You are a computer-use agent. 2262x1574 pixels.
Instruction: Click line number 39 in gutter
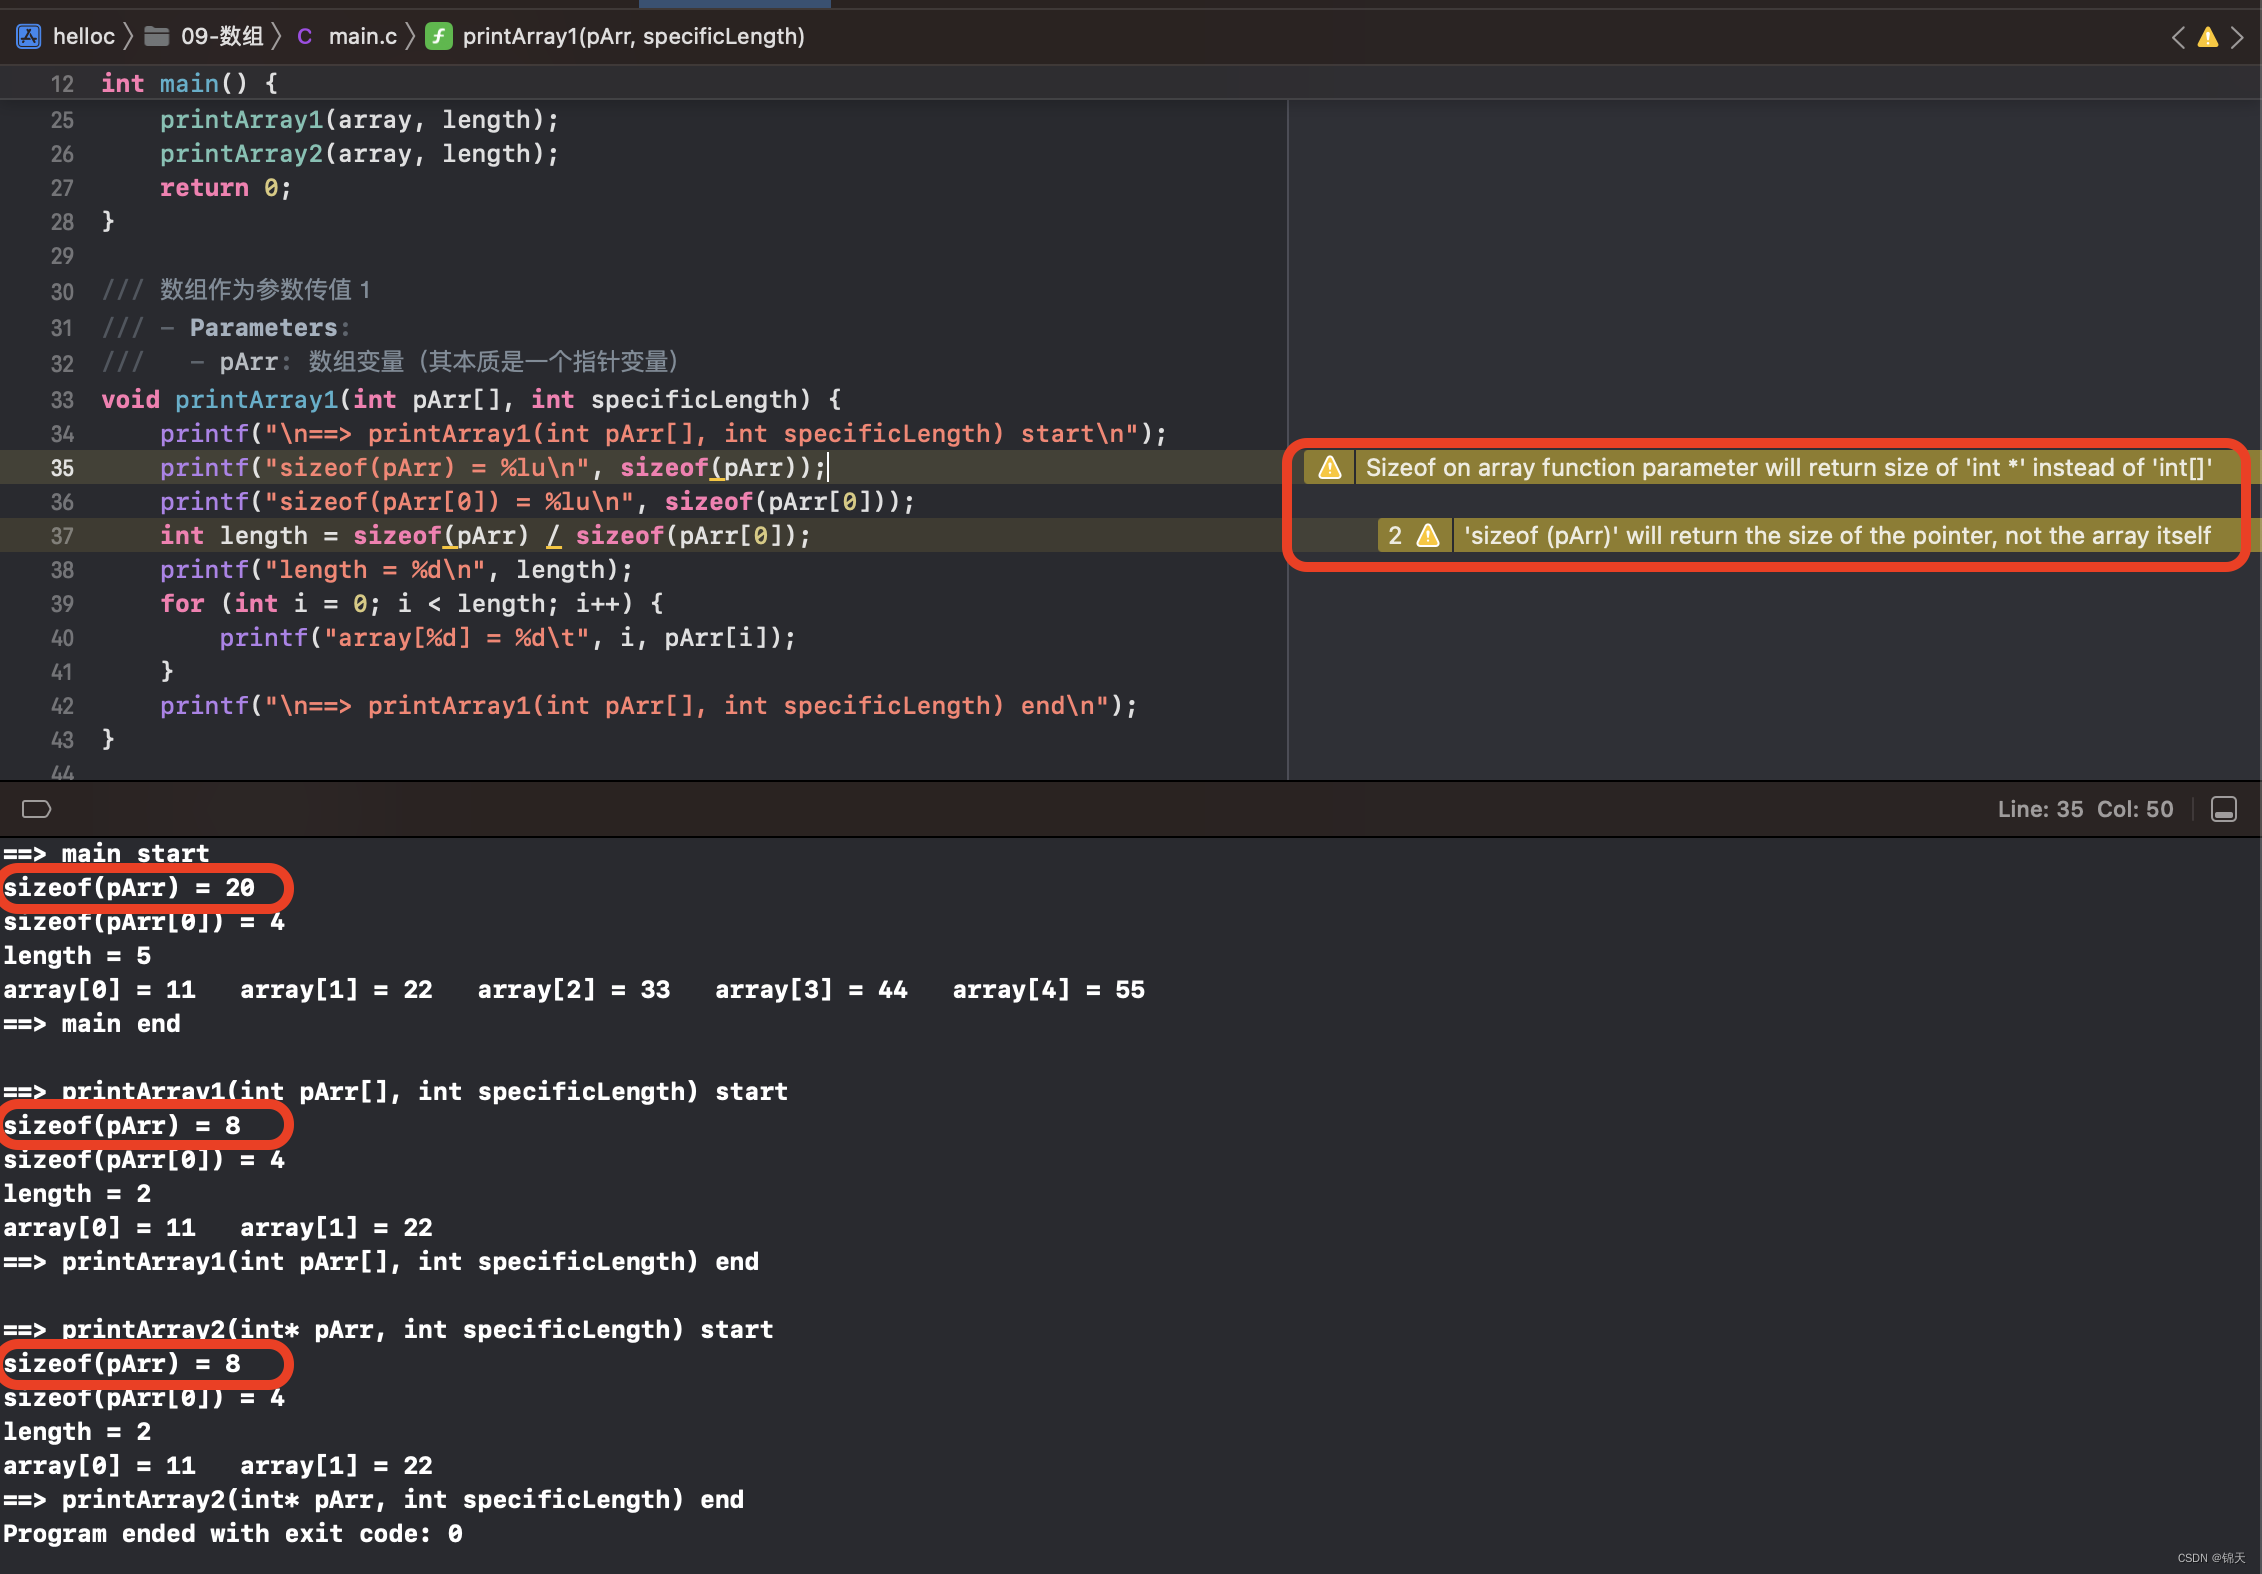point(62,604)
